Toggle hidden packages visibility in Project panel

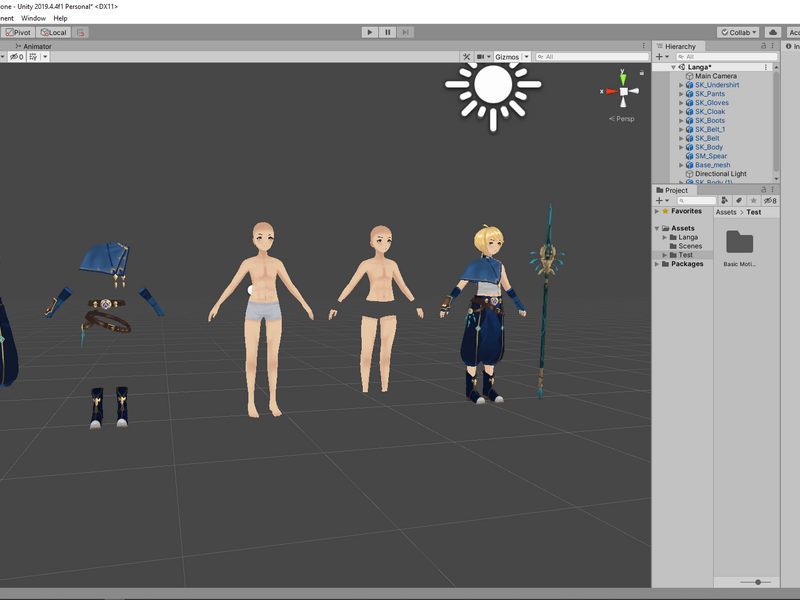tap(770, 201)
